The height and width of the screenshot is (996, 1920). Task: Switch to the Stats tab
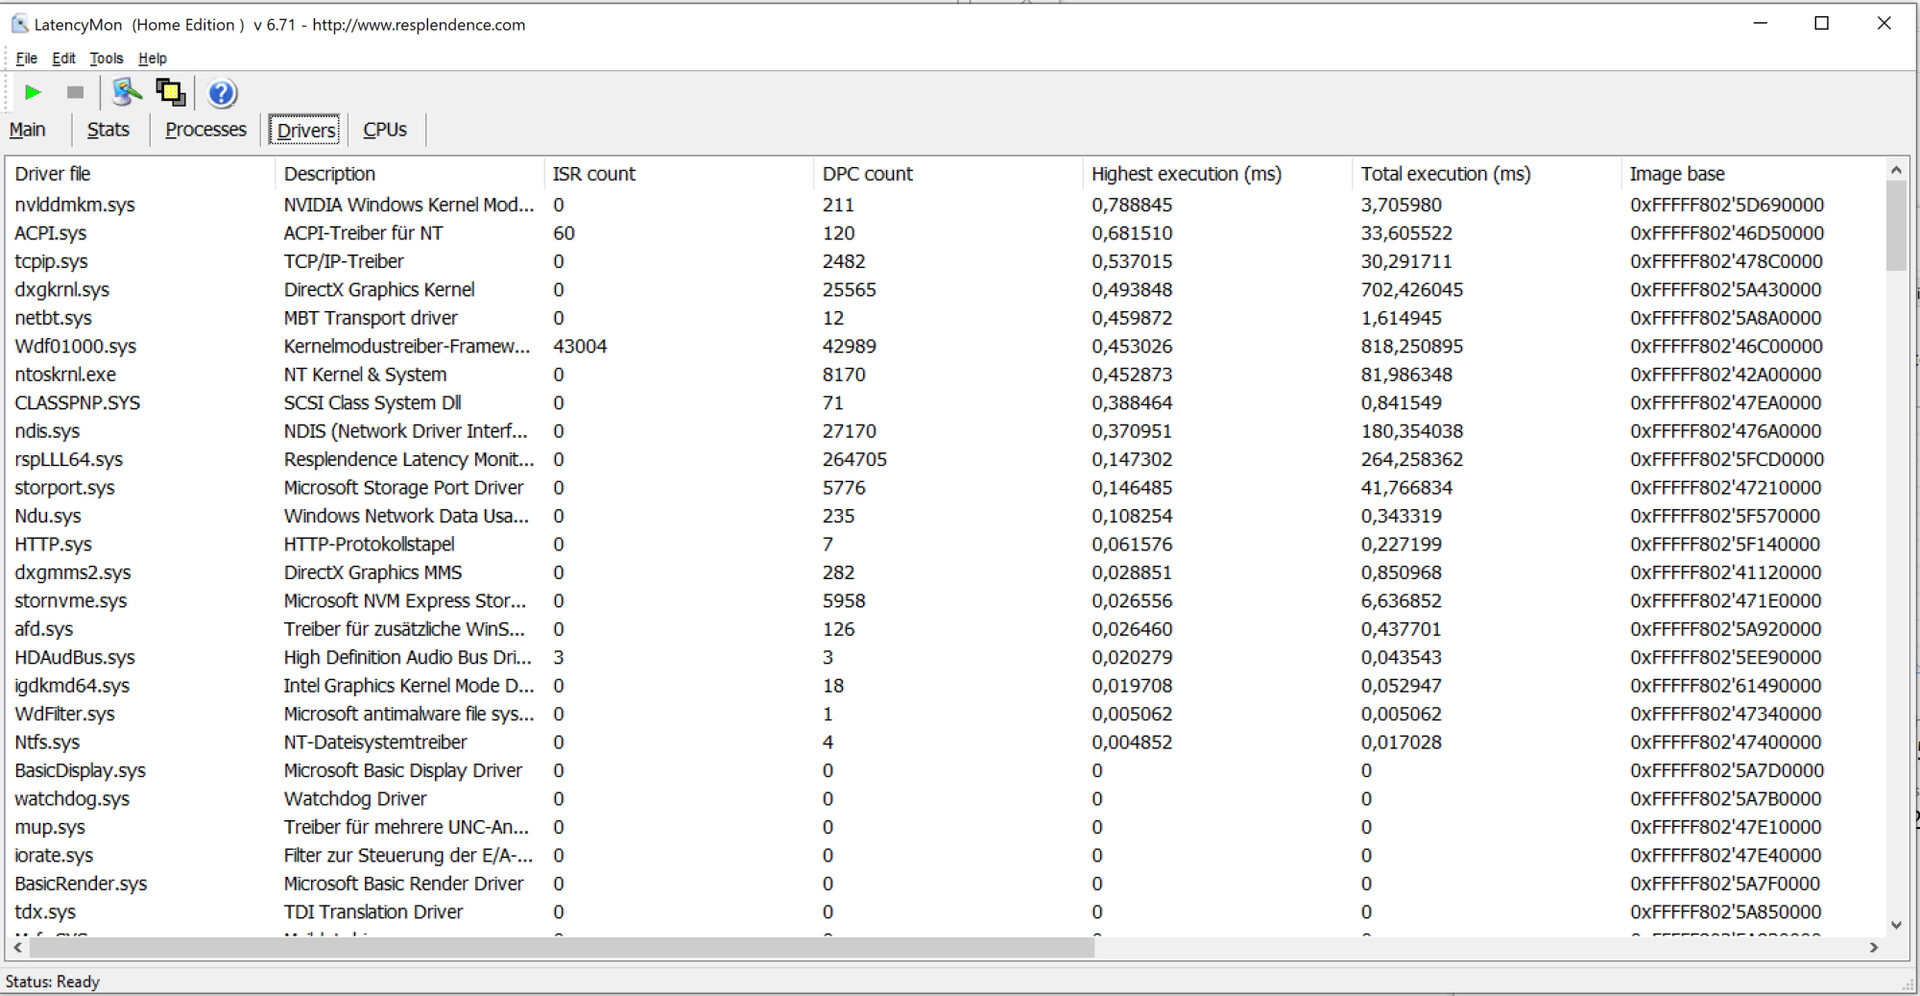pos(108,130)
